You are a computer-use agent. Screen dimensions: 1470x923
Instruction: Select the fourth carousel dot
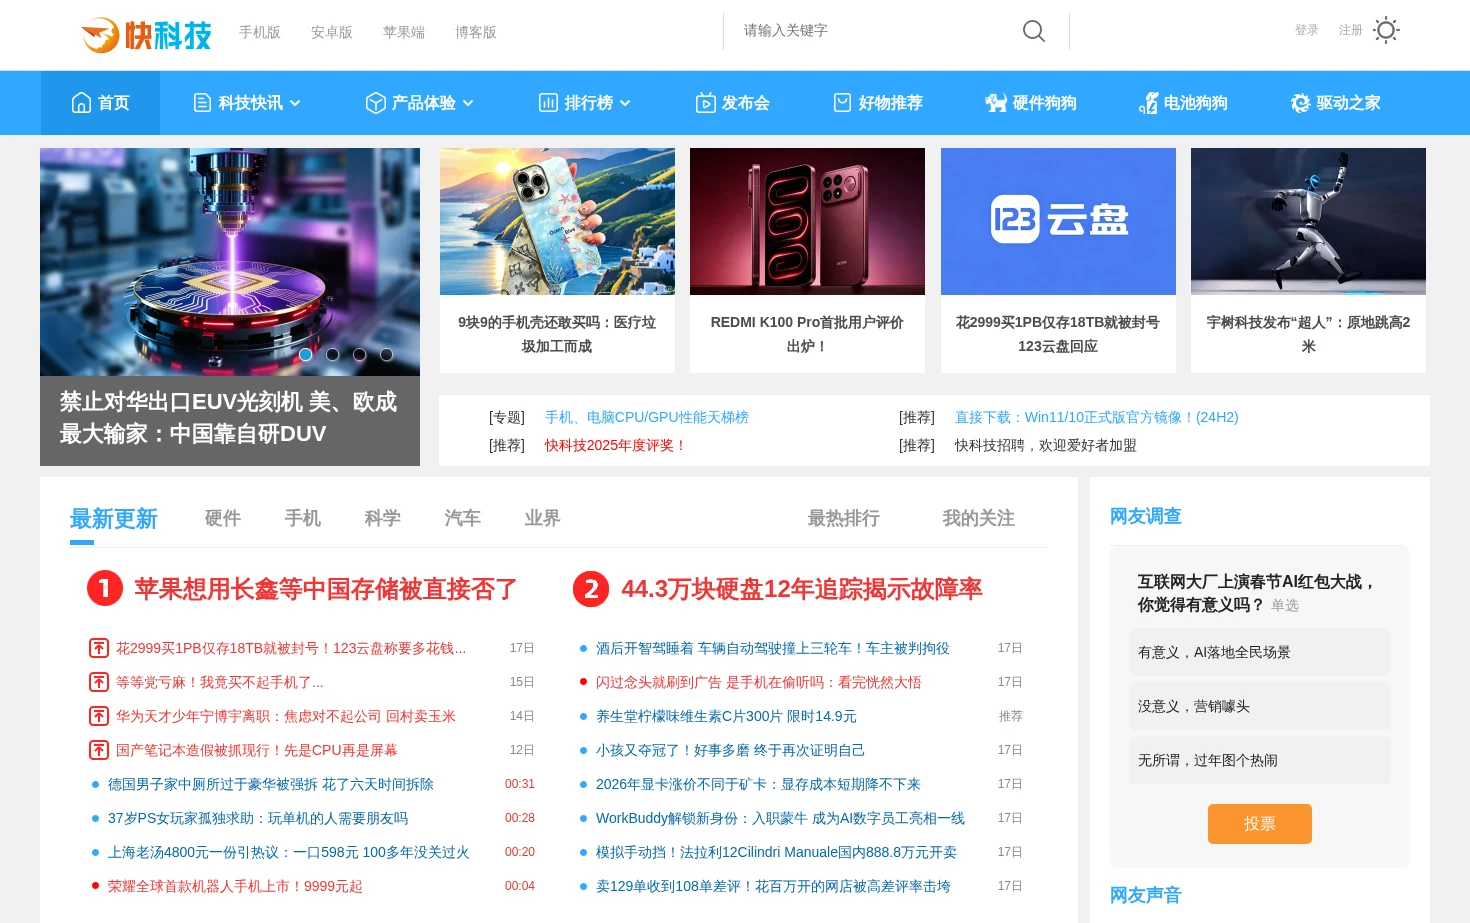tap(387, 354)
